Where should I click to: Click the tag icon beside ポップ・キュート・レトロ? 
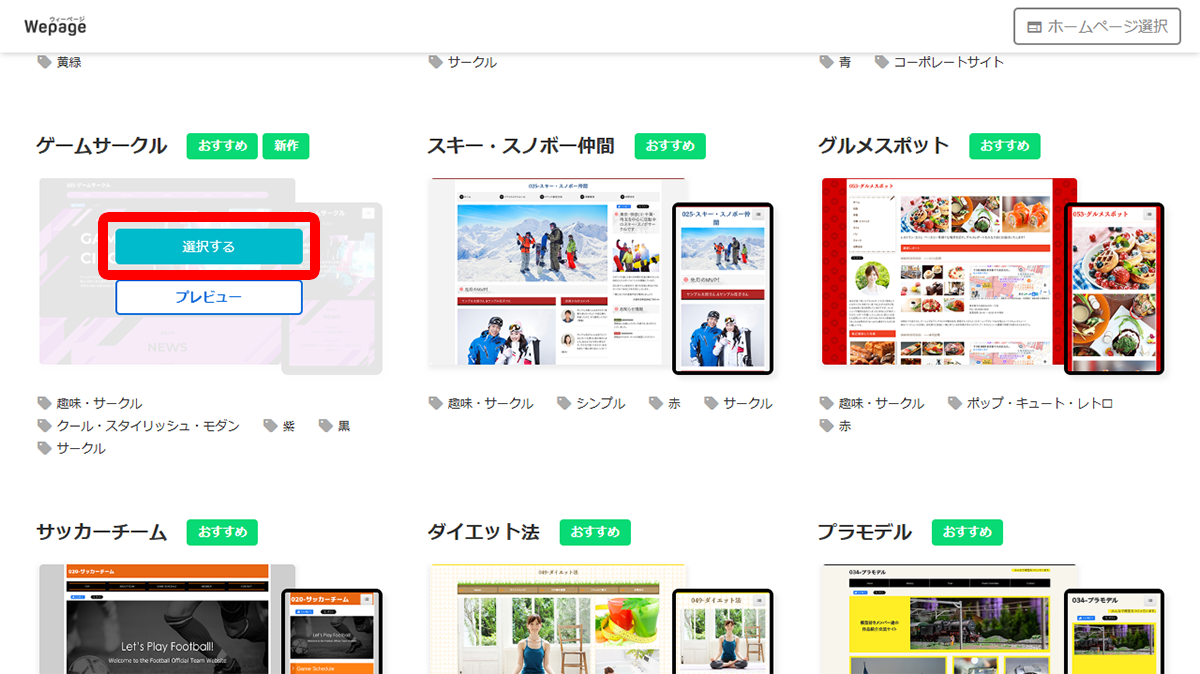pyautogui.click(x=953, y=402)
